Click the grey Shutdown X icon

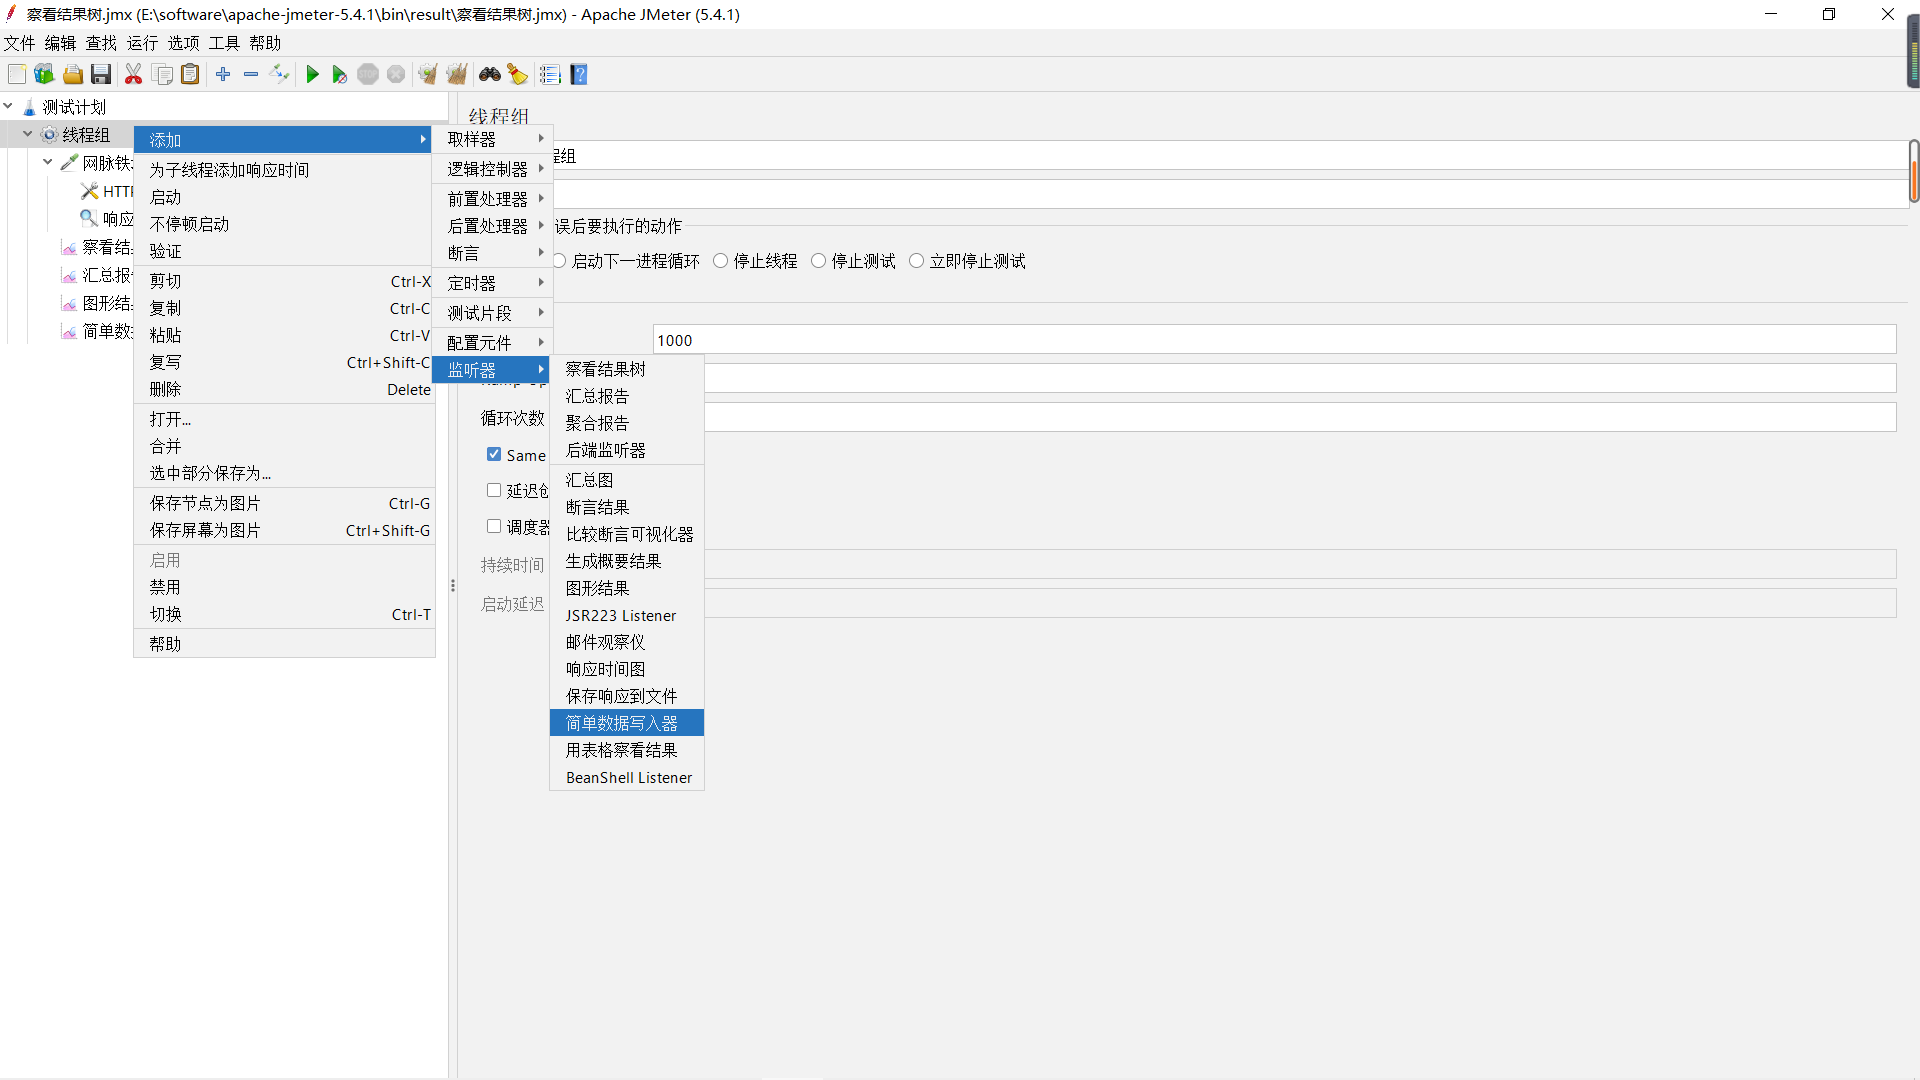click(x=396, y=74)
